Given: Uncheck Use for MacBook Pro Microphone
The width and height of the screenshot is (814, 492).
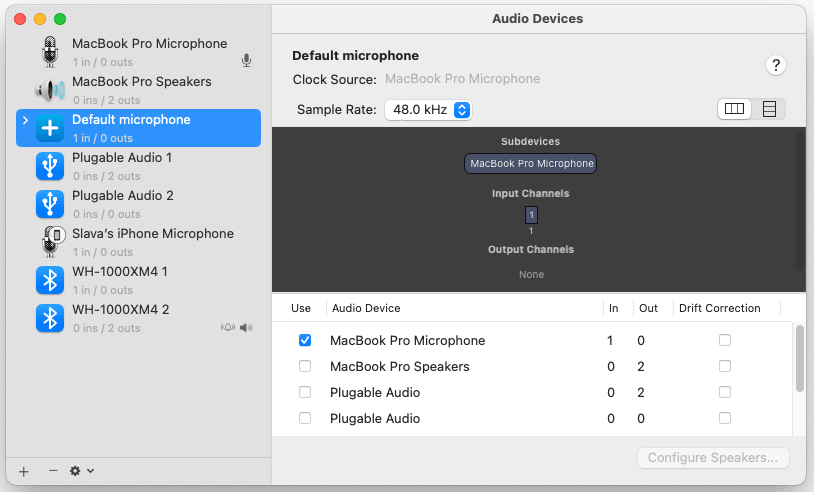Looking at the screenshot, I should click(305, 340).
